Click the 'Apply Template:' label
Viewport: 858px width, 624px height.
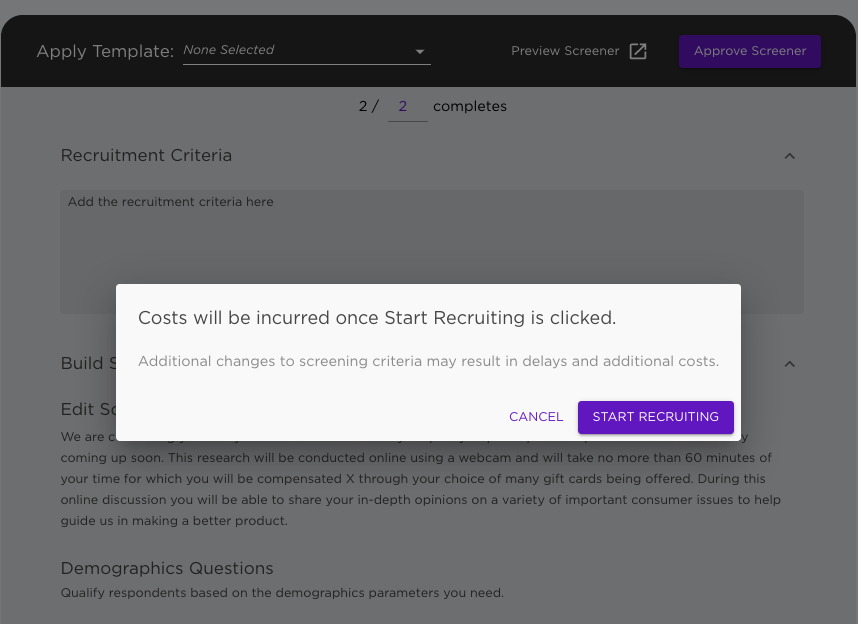pyautogui.click(x=105, y=51)
